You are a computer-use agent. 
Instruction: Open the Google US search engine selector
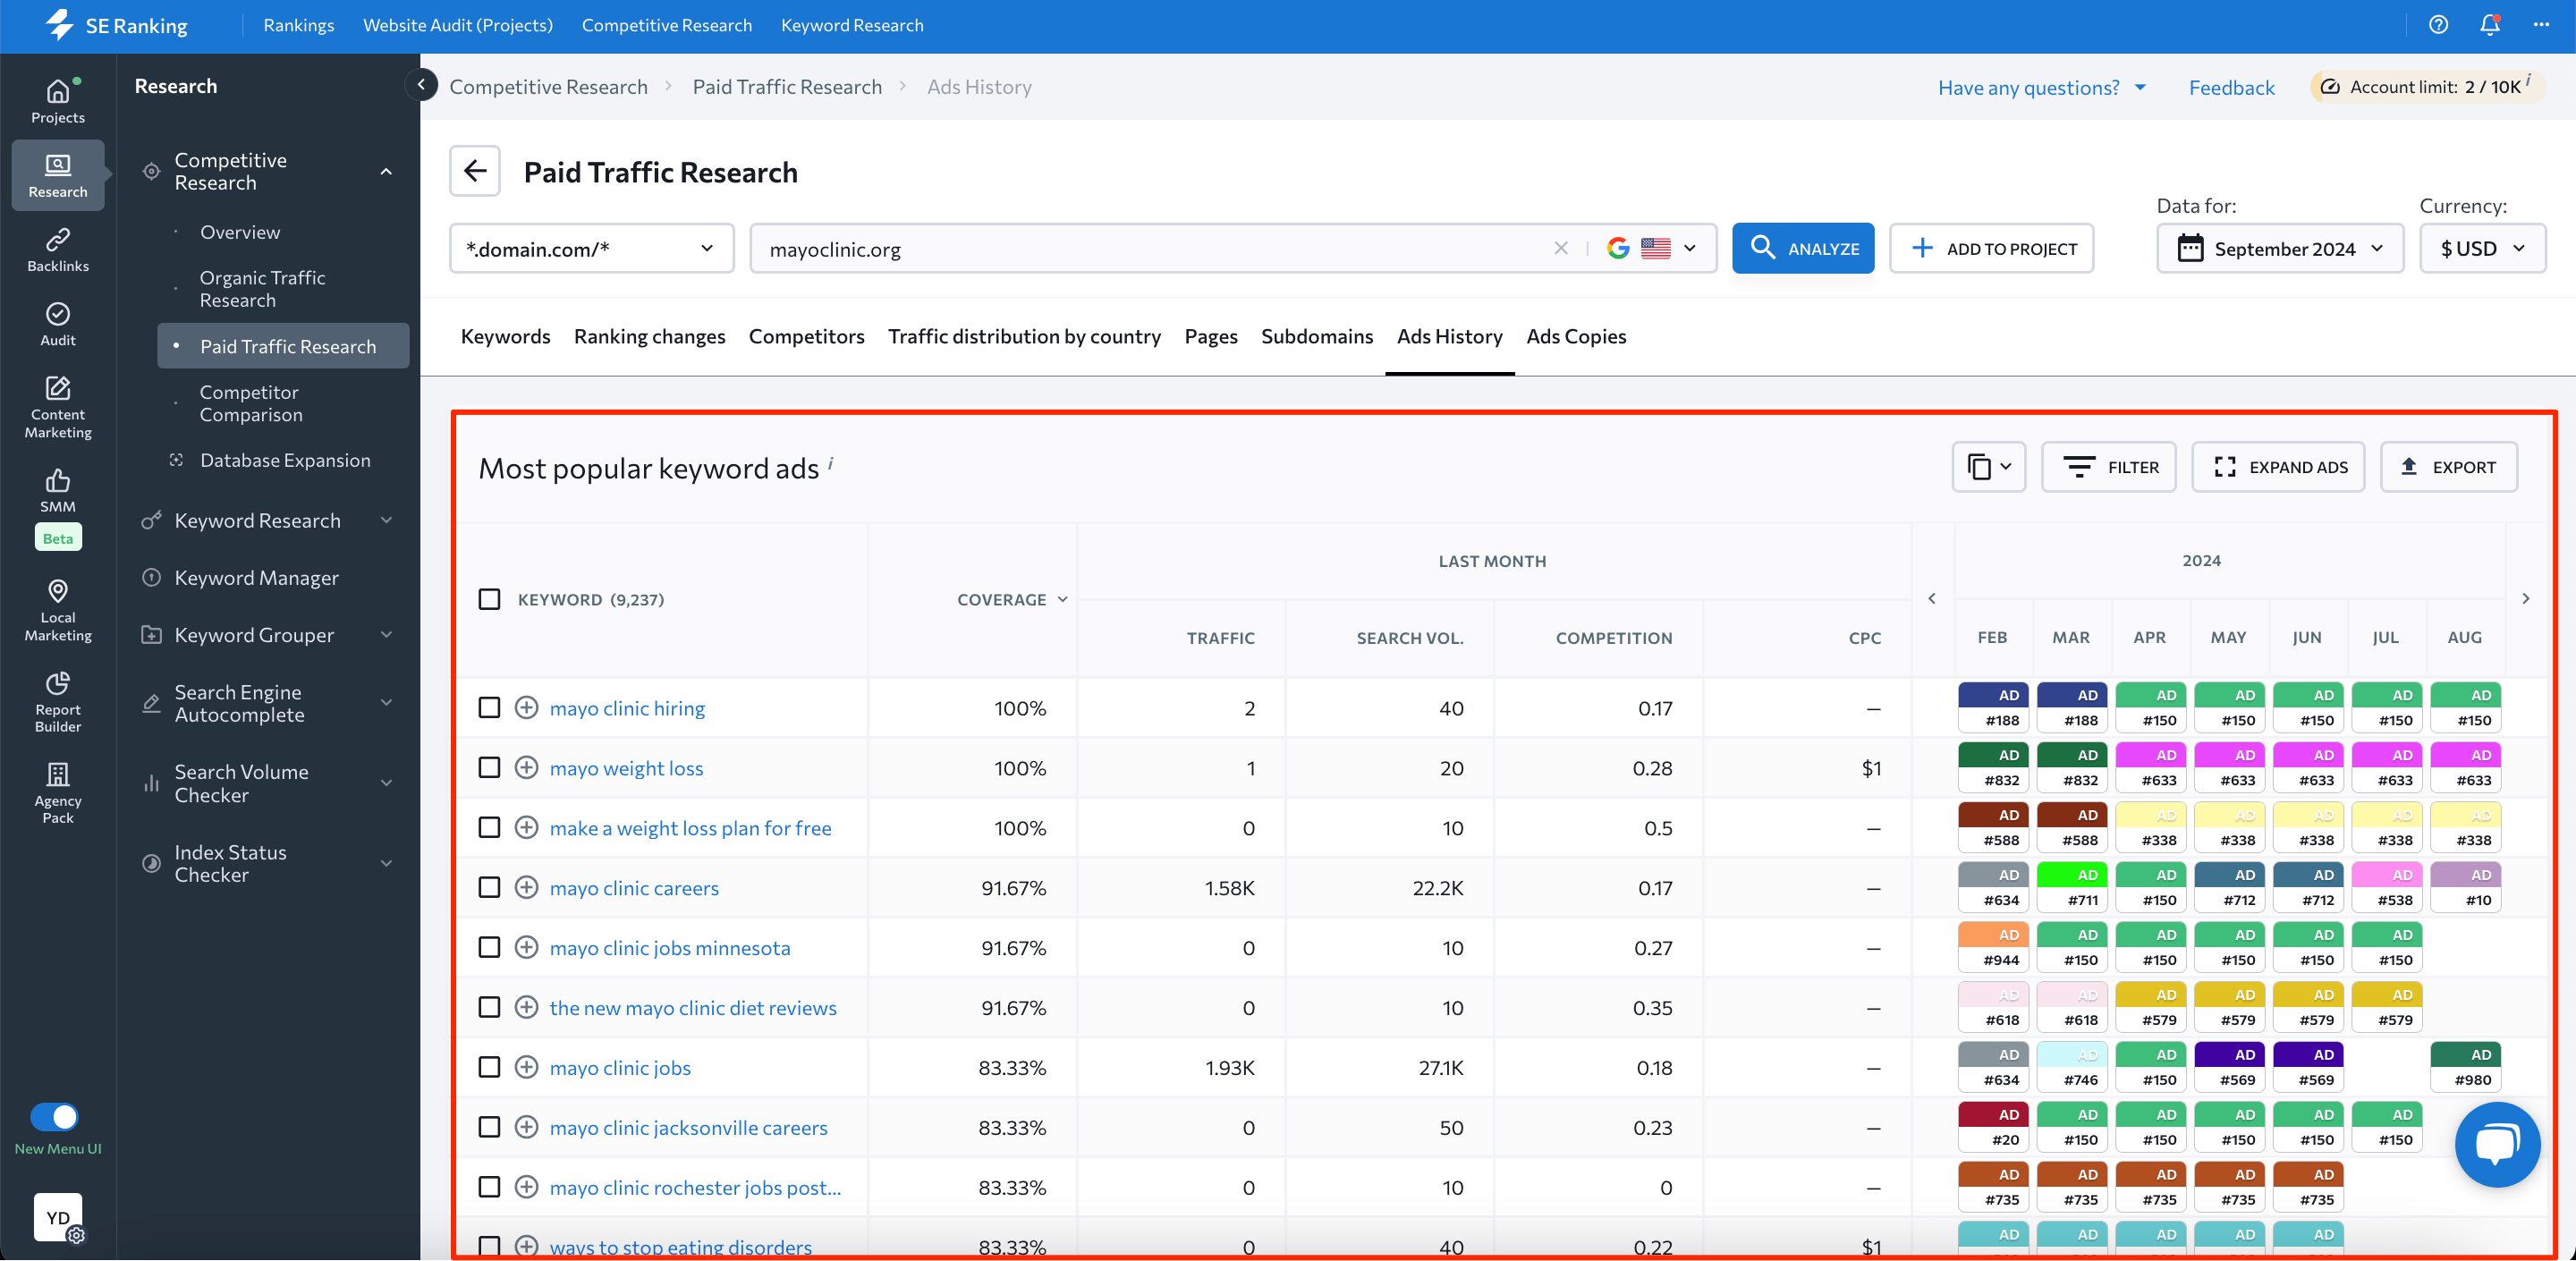(x=1652, y=248)
